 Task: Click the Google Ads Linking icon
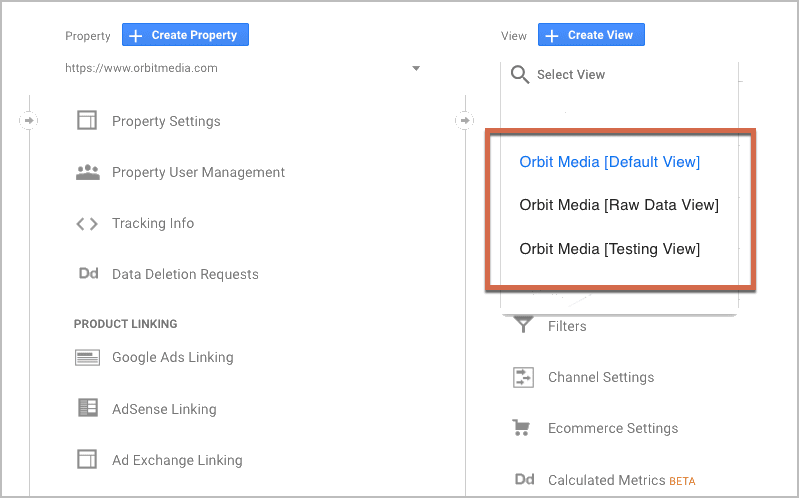click(87, 358)
